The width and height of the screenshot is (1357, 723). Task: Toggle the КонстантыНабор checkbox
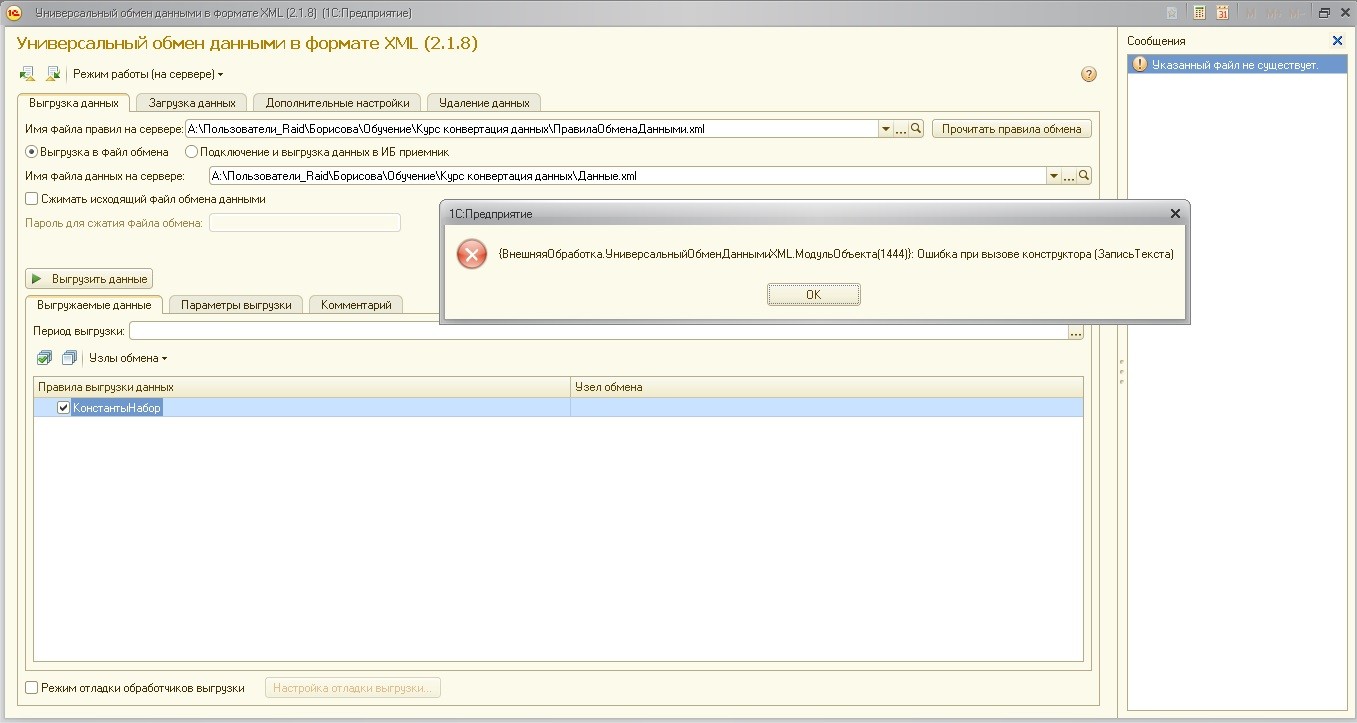tap(64, 408)
